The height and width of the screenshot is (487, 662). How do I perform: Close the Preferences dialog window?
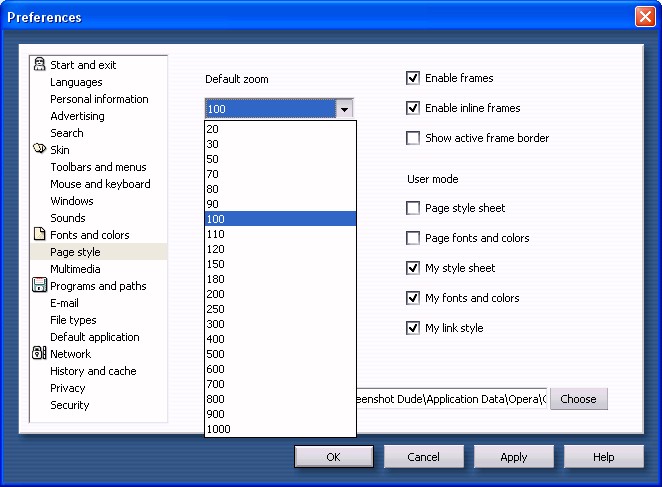pyautogui.click(x=644, y=17)
